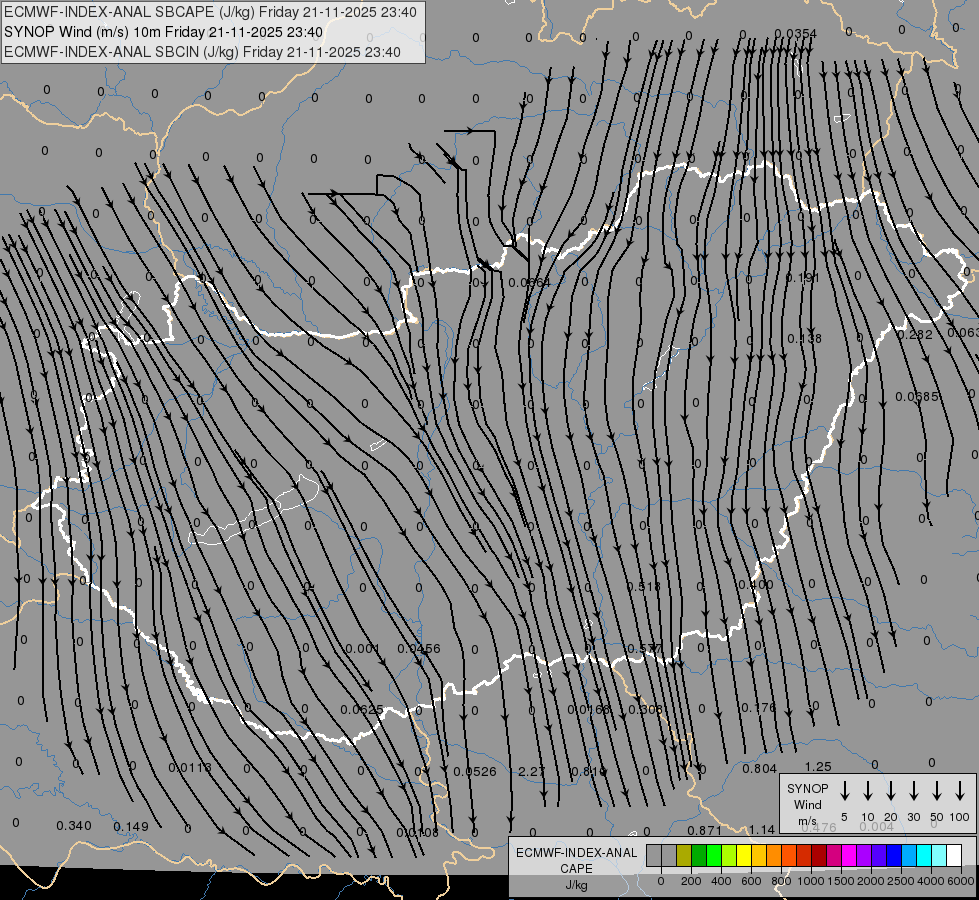Click the 1500 tick label in CAPE legend
Image resolution: width=979 pixels, height=900 pixels.
click(x=840, y=881)
